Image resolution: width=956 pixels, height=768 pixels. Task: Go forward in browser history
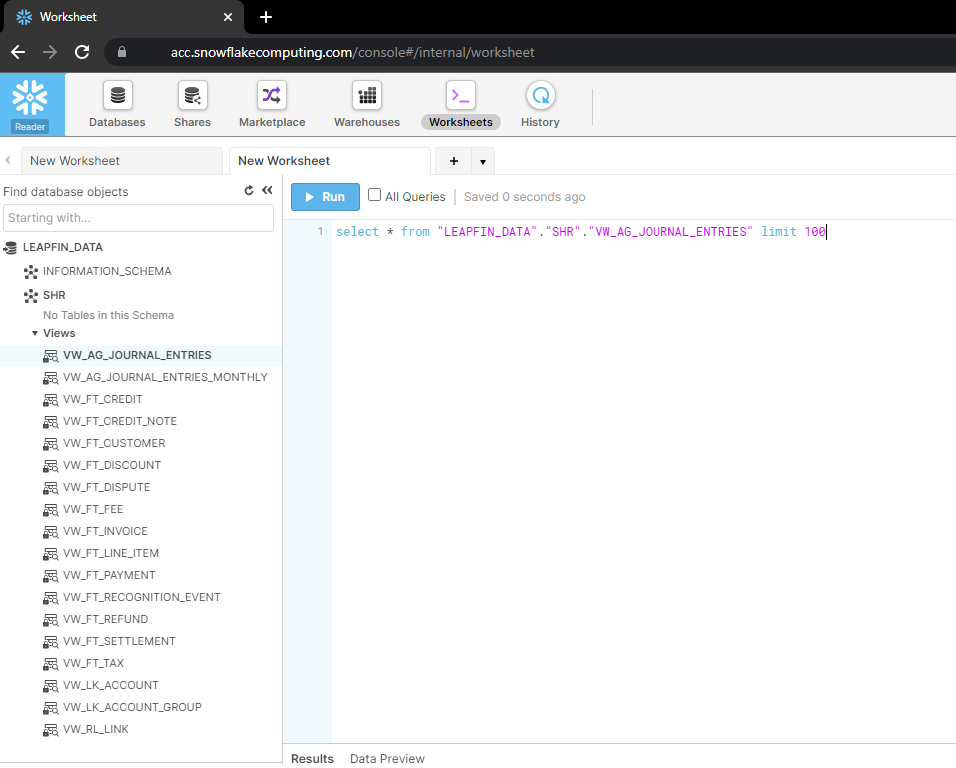(50, 52)
